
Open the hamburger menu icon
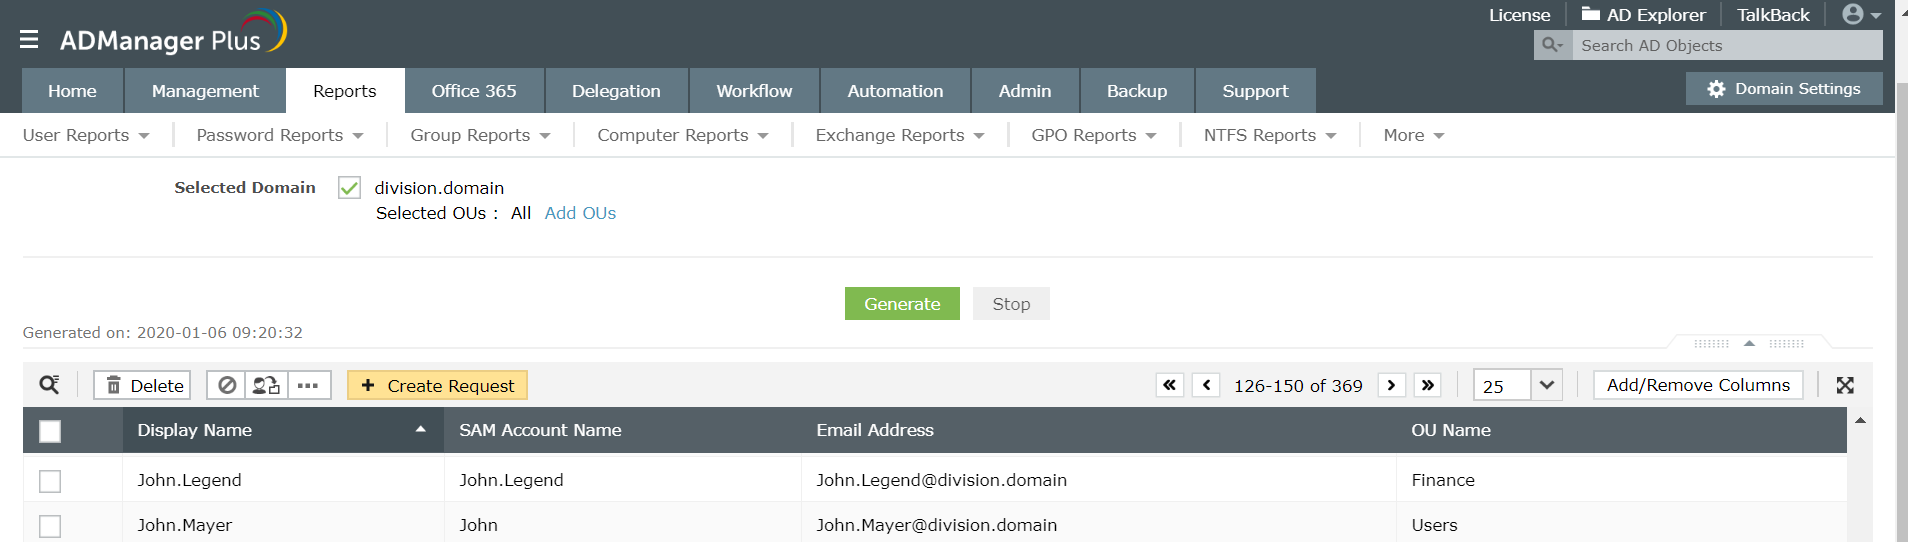pyautogui.click(x=29, y=39)
